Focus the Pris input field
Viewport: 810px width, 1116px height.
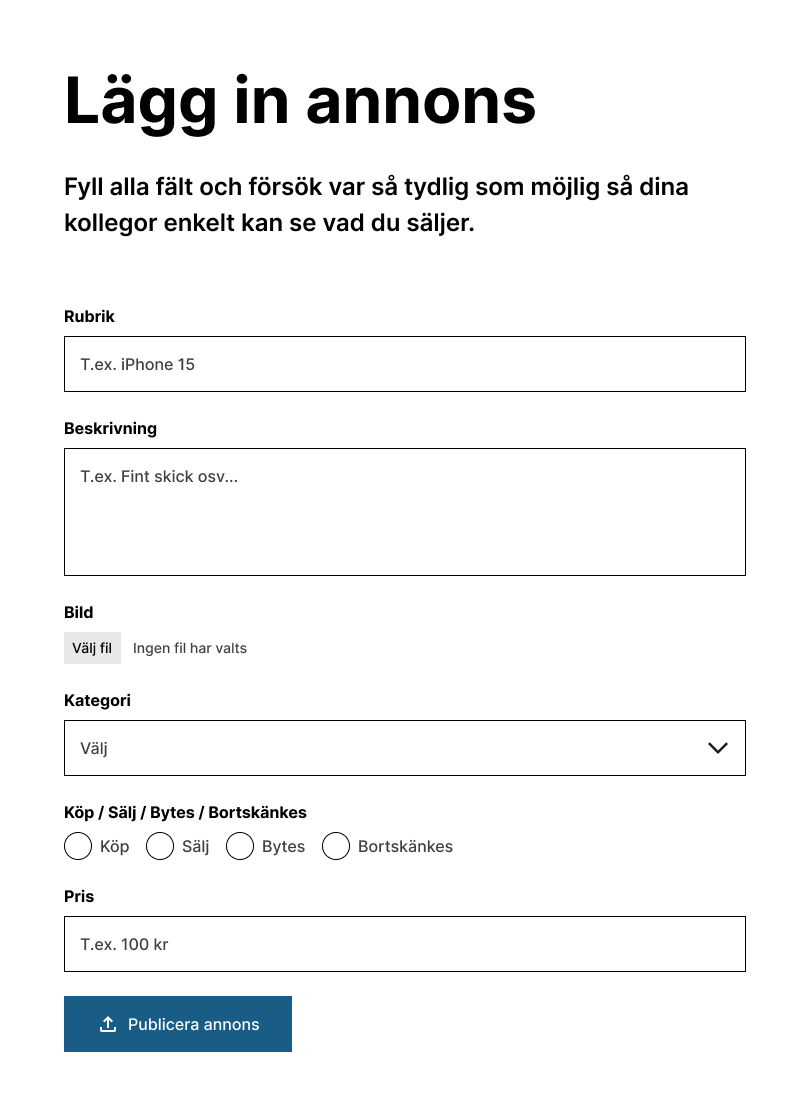(x=405, y=944)
